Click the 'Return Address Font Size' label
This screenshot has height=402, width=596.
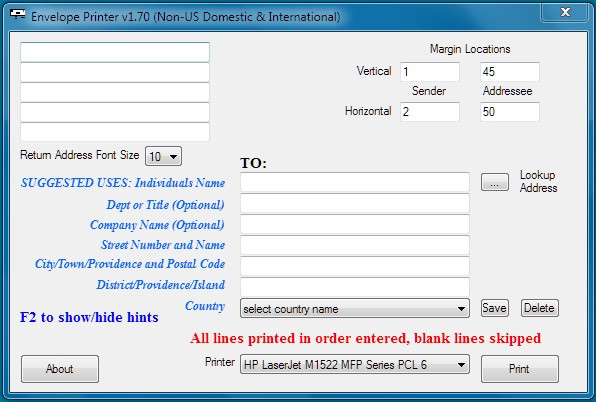pos(79,155)
